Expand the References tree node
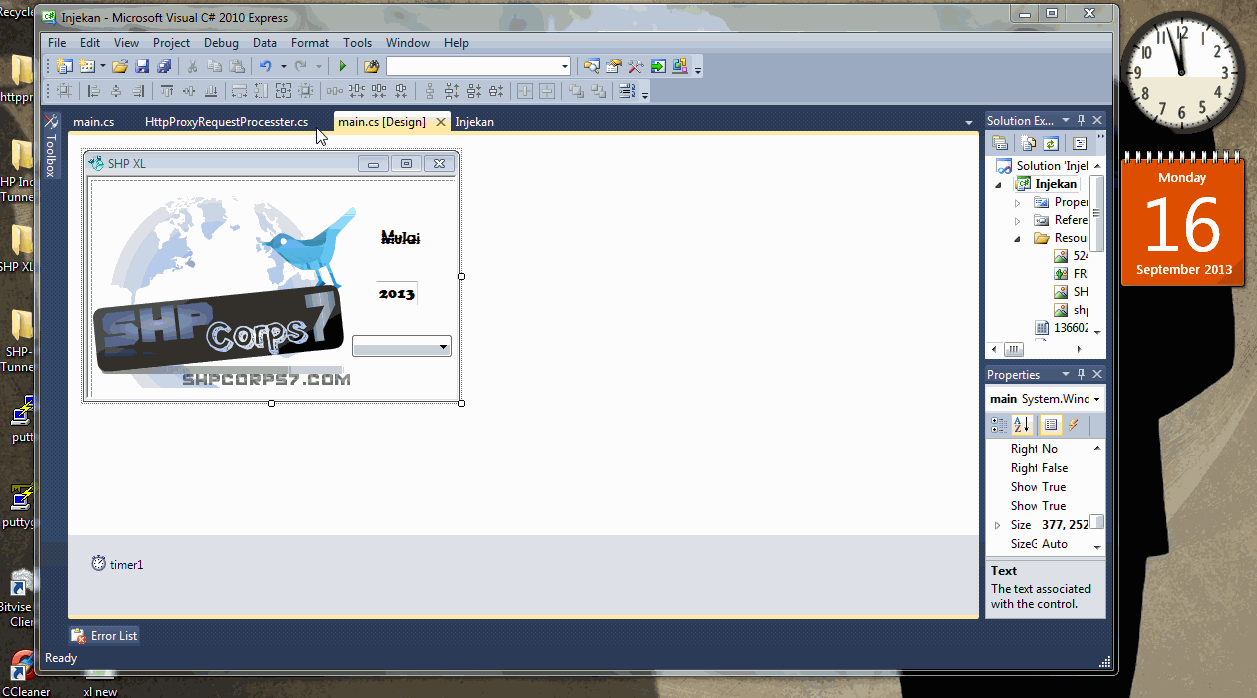 [1018, 220]
